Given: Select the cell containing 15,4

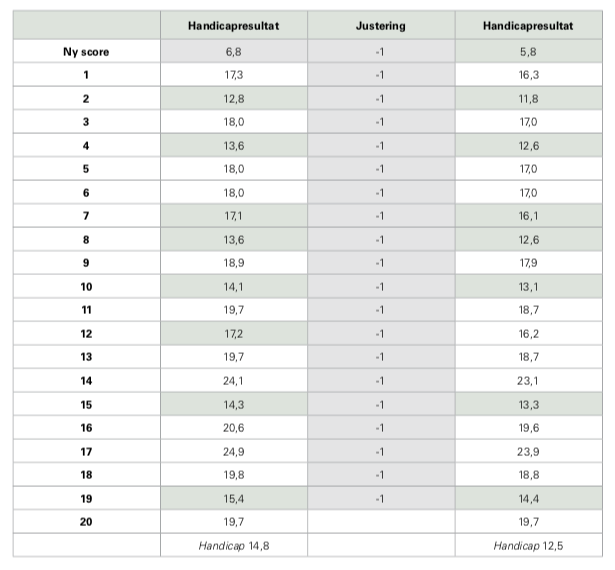Looking at the screenshot, I should click(x=233, y=499).
